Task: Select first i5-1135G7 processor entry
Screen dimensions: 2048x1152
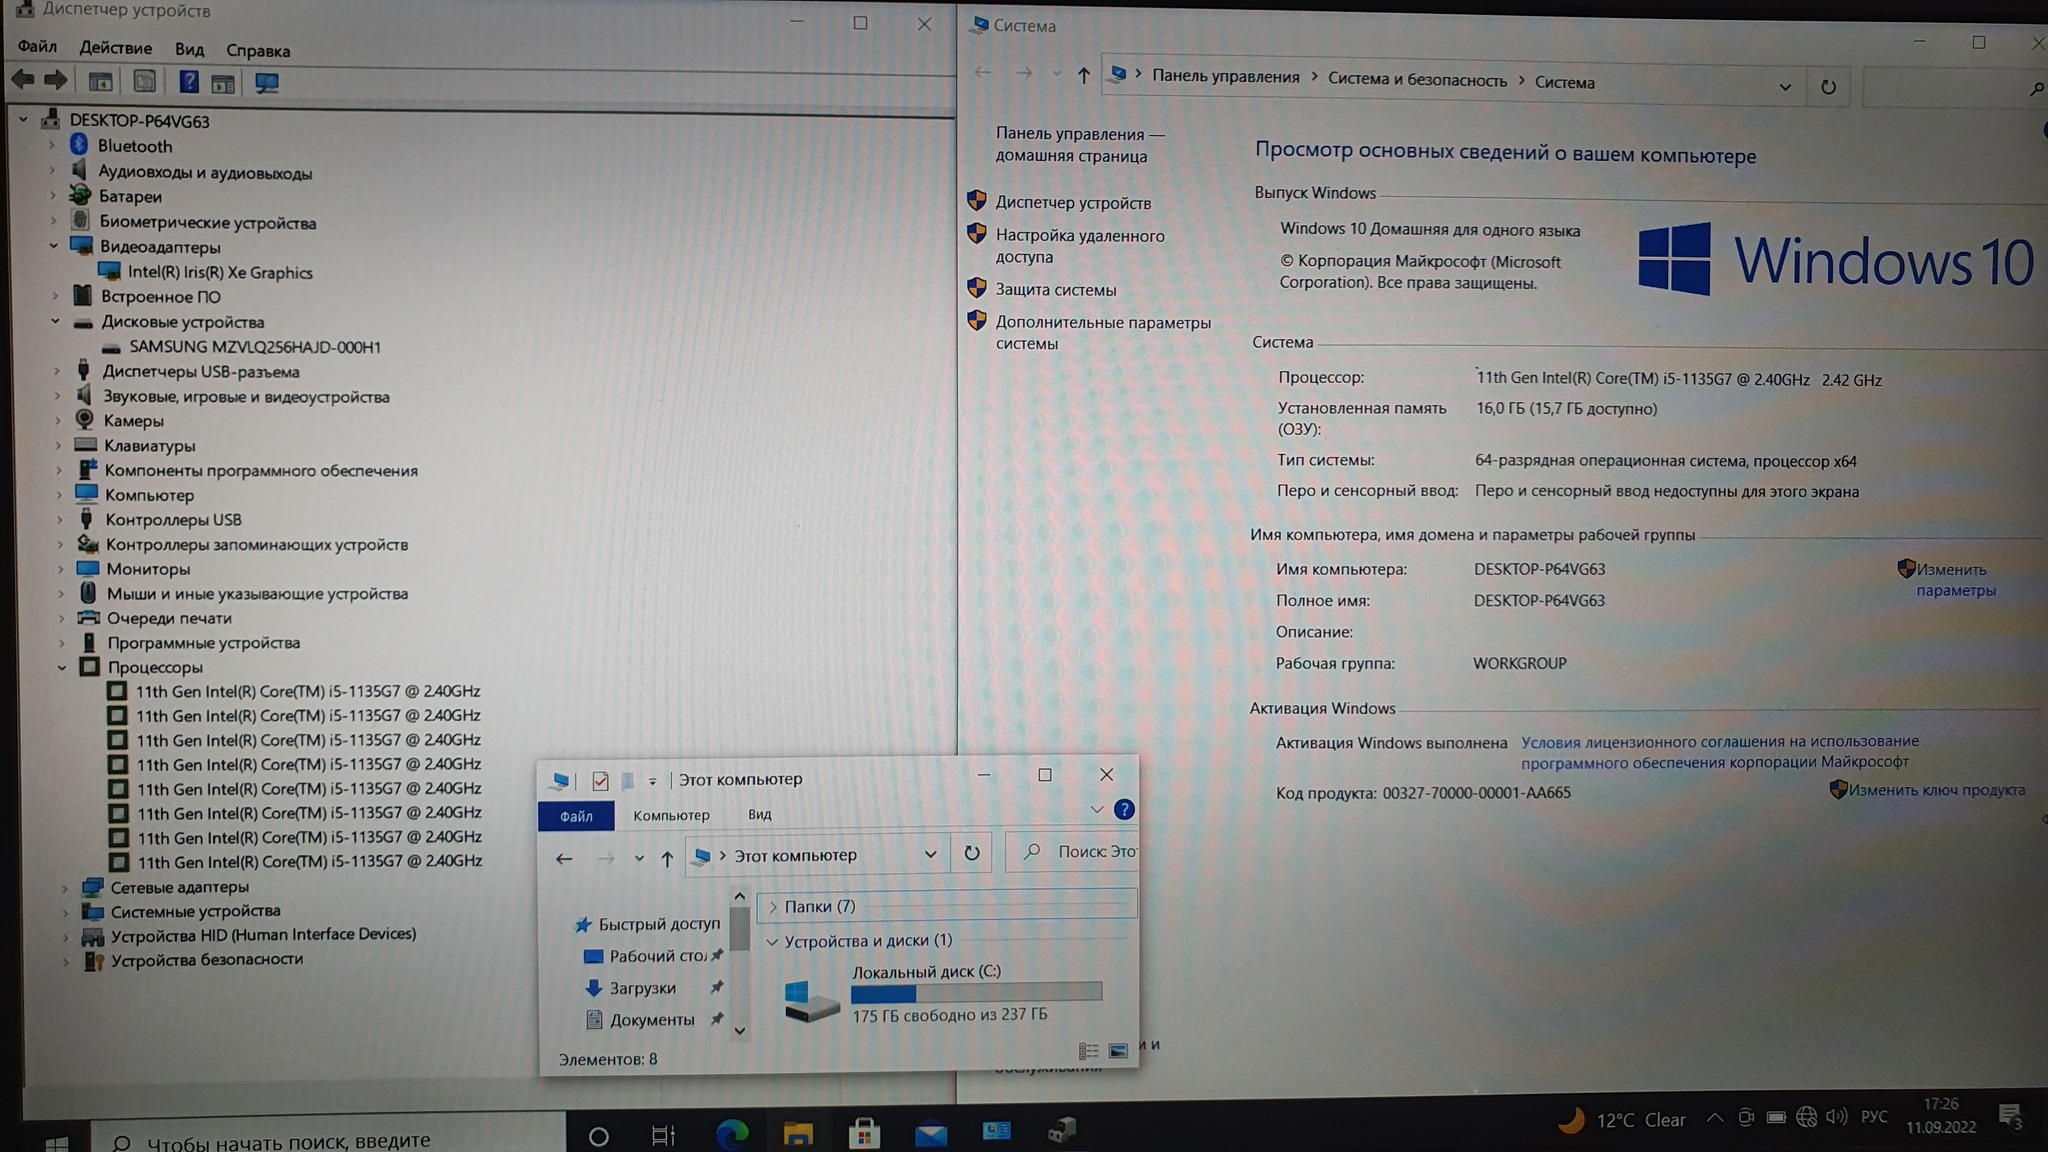Action: coord(308,691)
